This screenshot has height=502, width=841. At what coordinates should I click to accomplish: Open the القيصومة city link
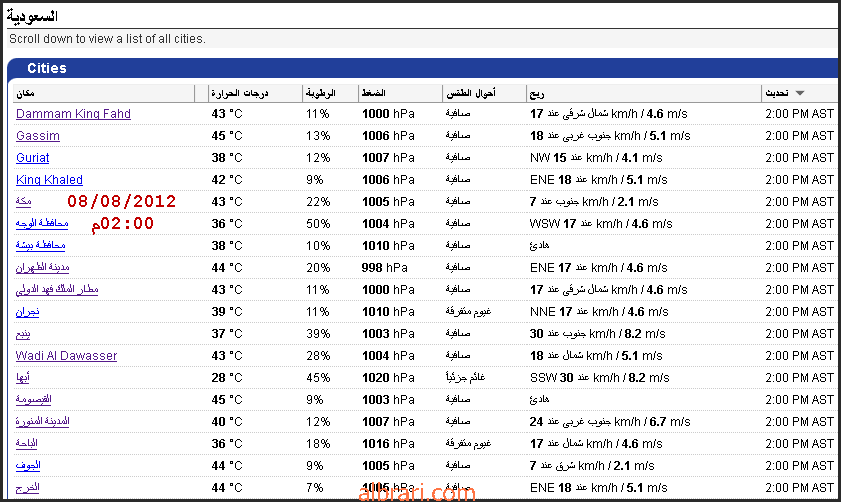[x=33, y=400]
